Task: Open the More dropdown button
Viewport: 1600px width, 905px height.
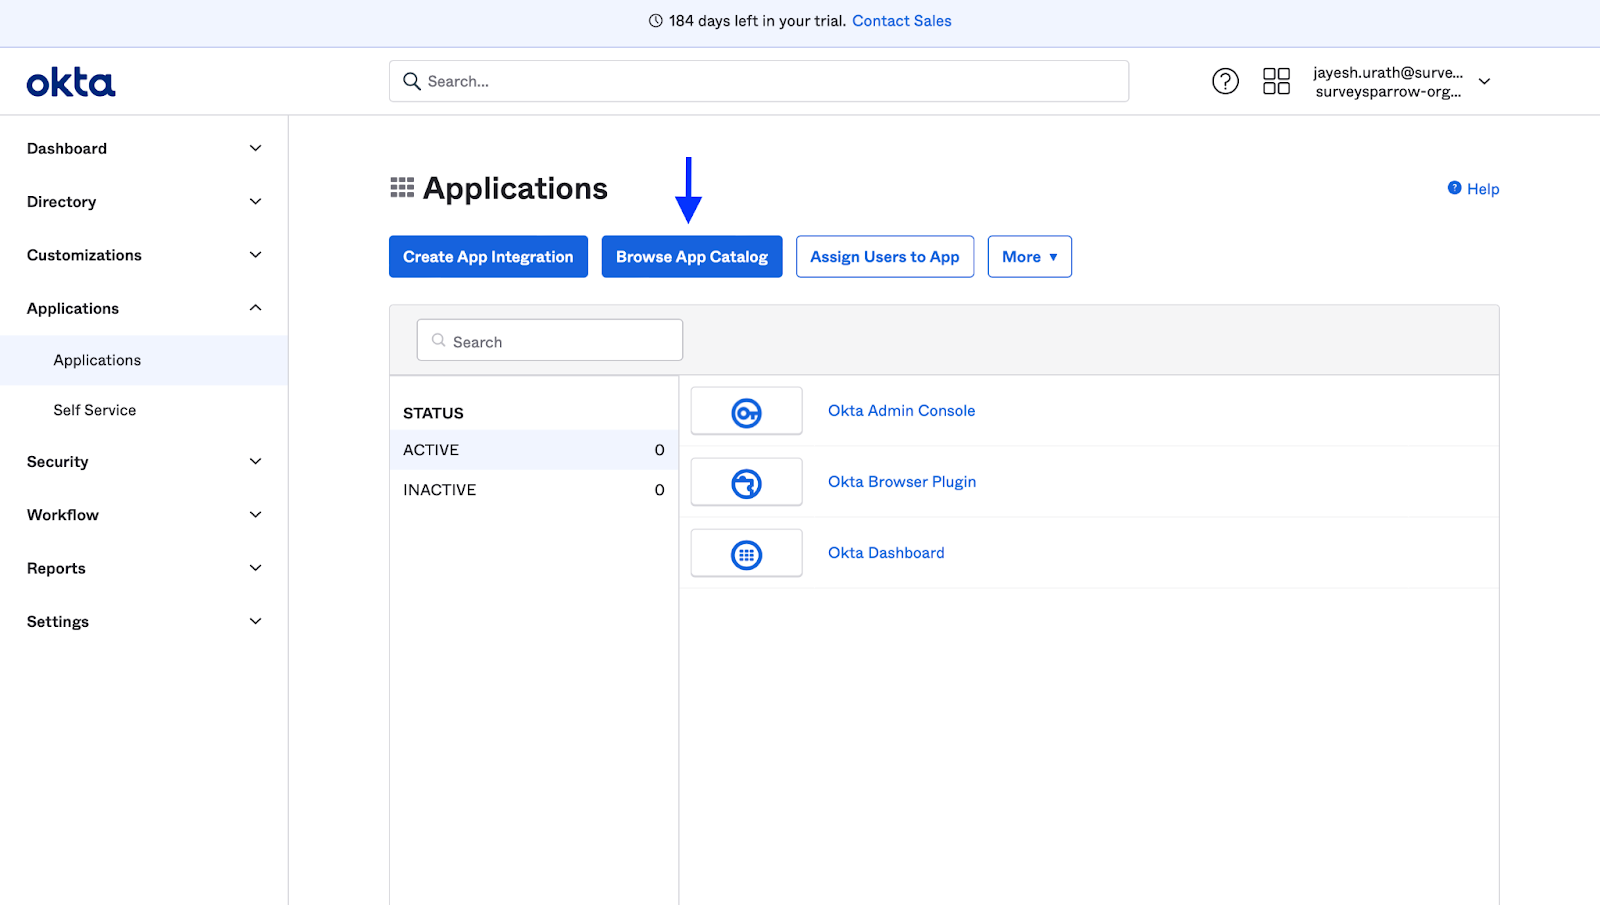Action: point(1029,257)
